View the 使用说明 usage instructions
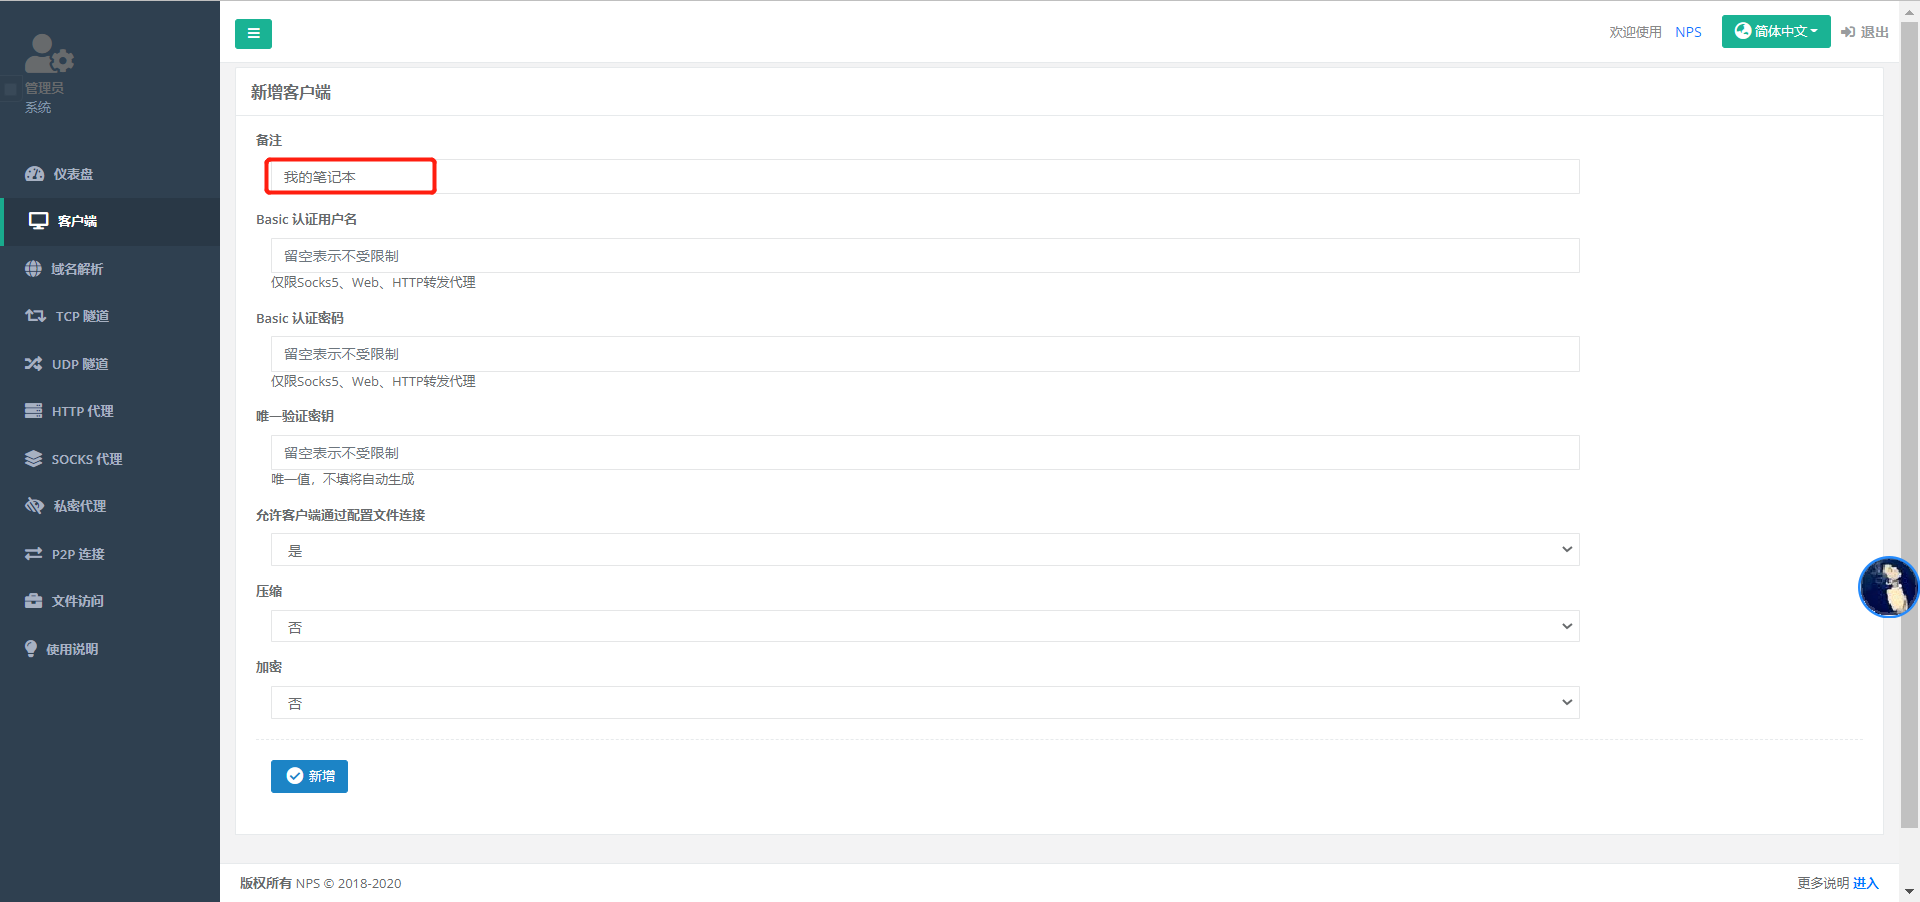Screen dimensions: 1920x902 click(75, 648)
